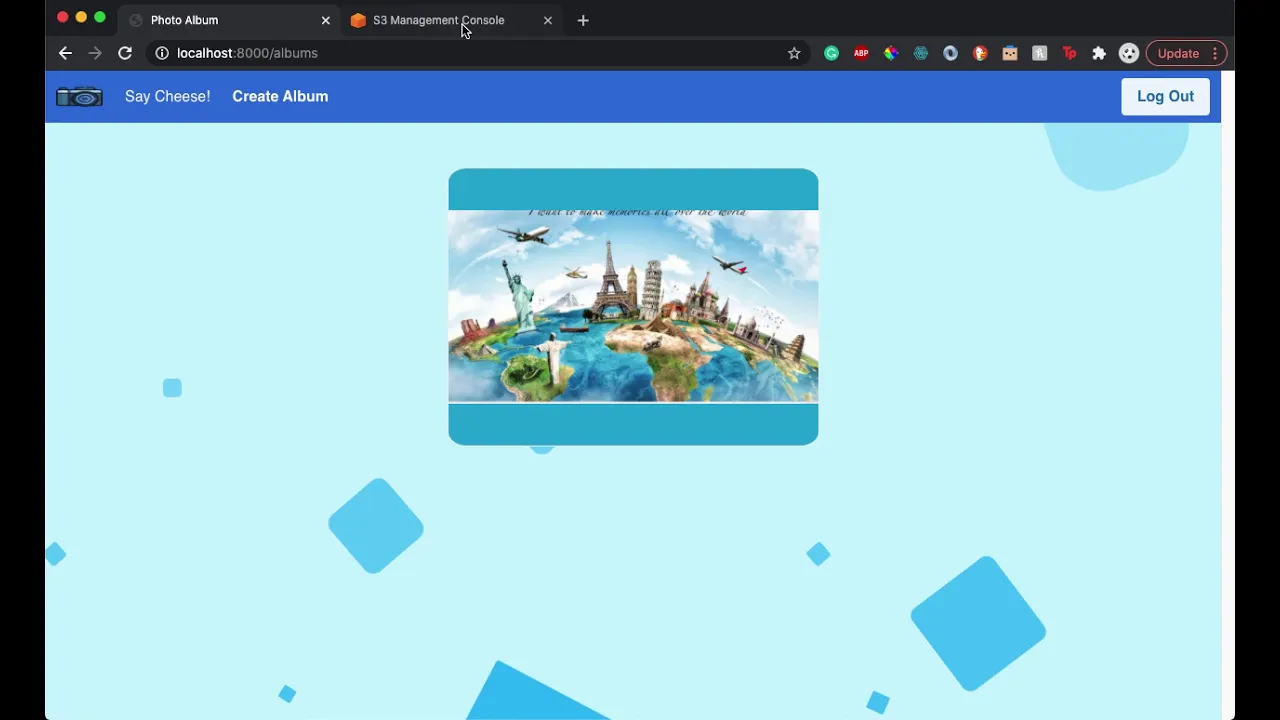Select the Photo Album browser tab
This screenshot has width=1280, height=720.
229,20
